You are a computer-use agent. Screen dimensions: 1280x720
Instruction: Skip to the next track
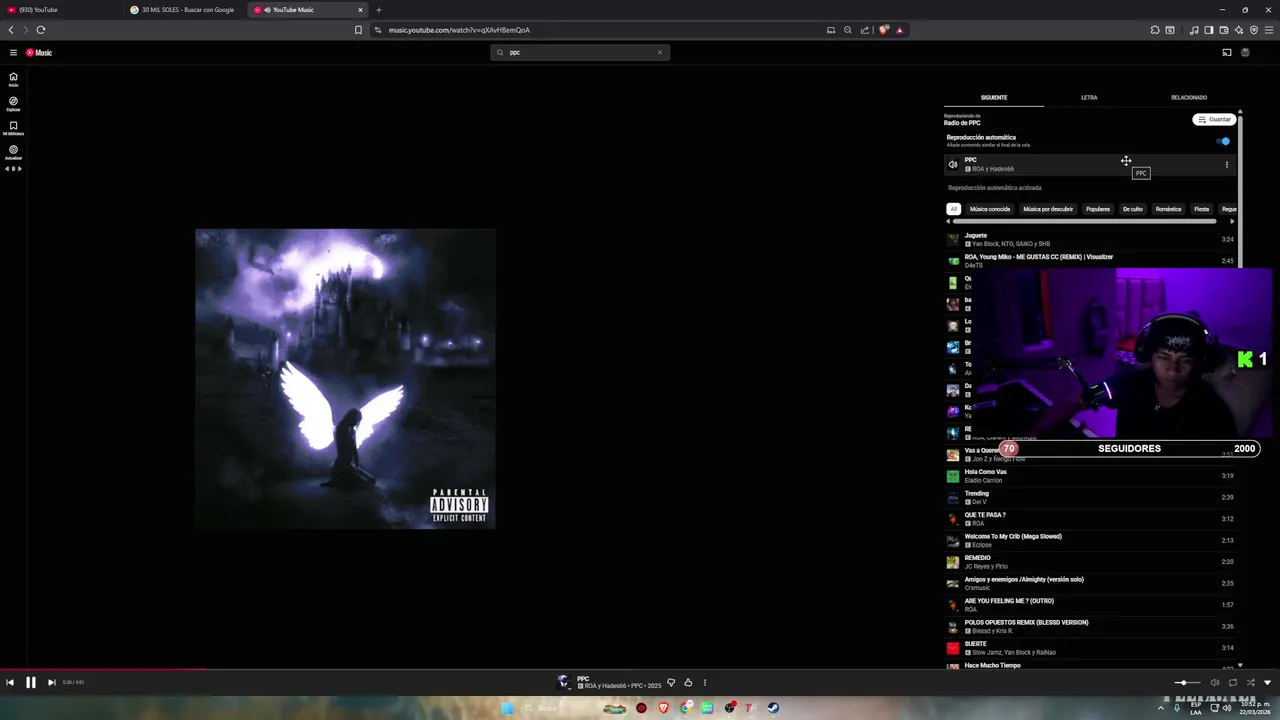click(x=51, y=682)
